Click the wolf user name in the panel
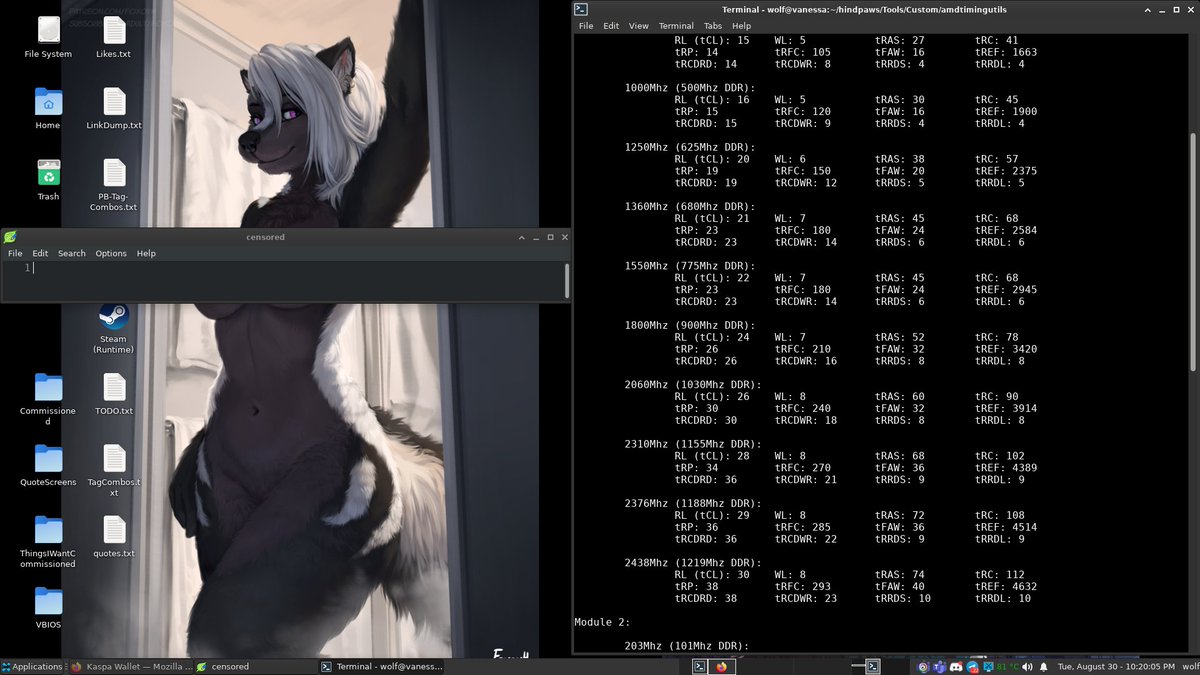The height and width of the screenshot is (675, 1200). point(1190,666)
